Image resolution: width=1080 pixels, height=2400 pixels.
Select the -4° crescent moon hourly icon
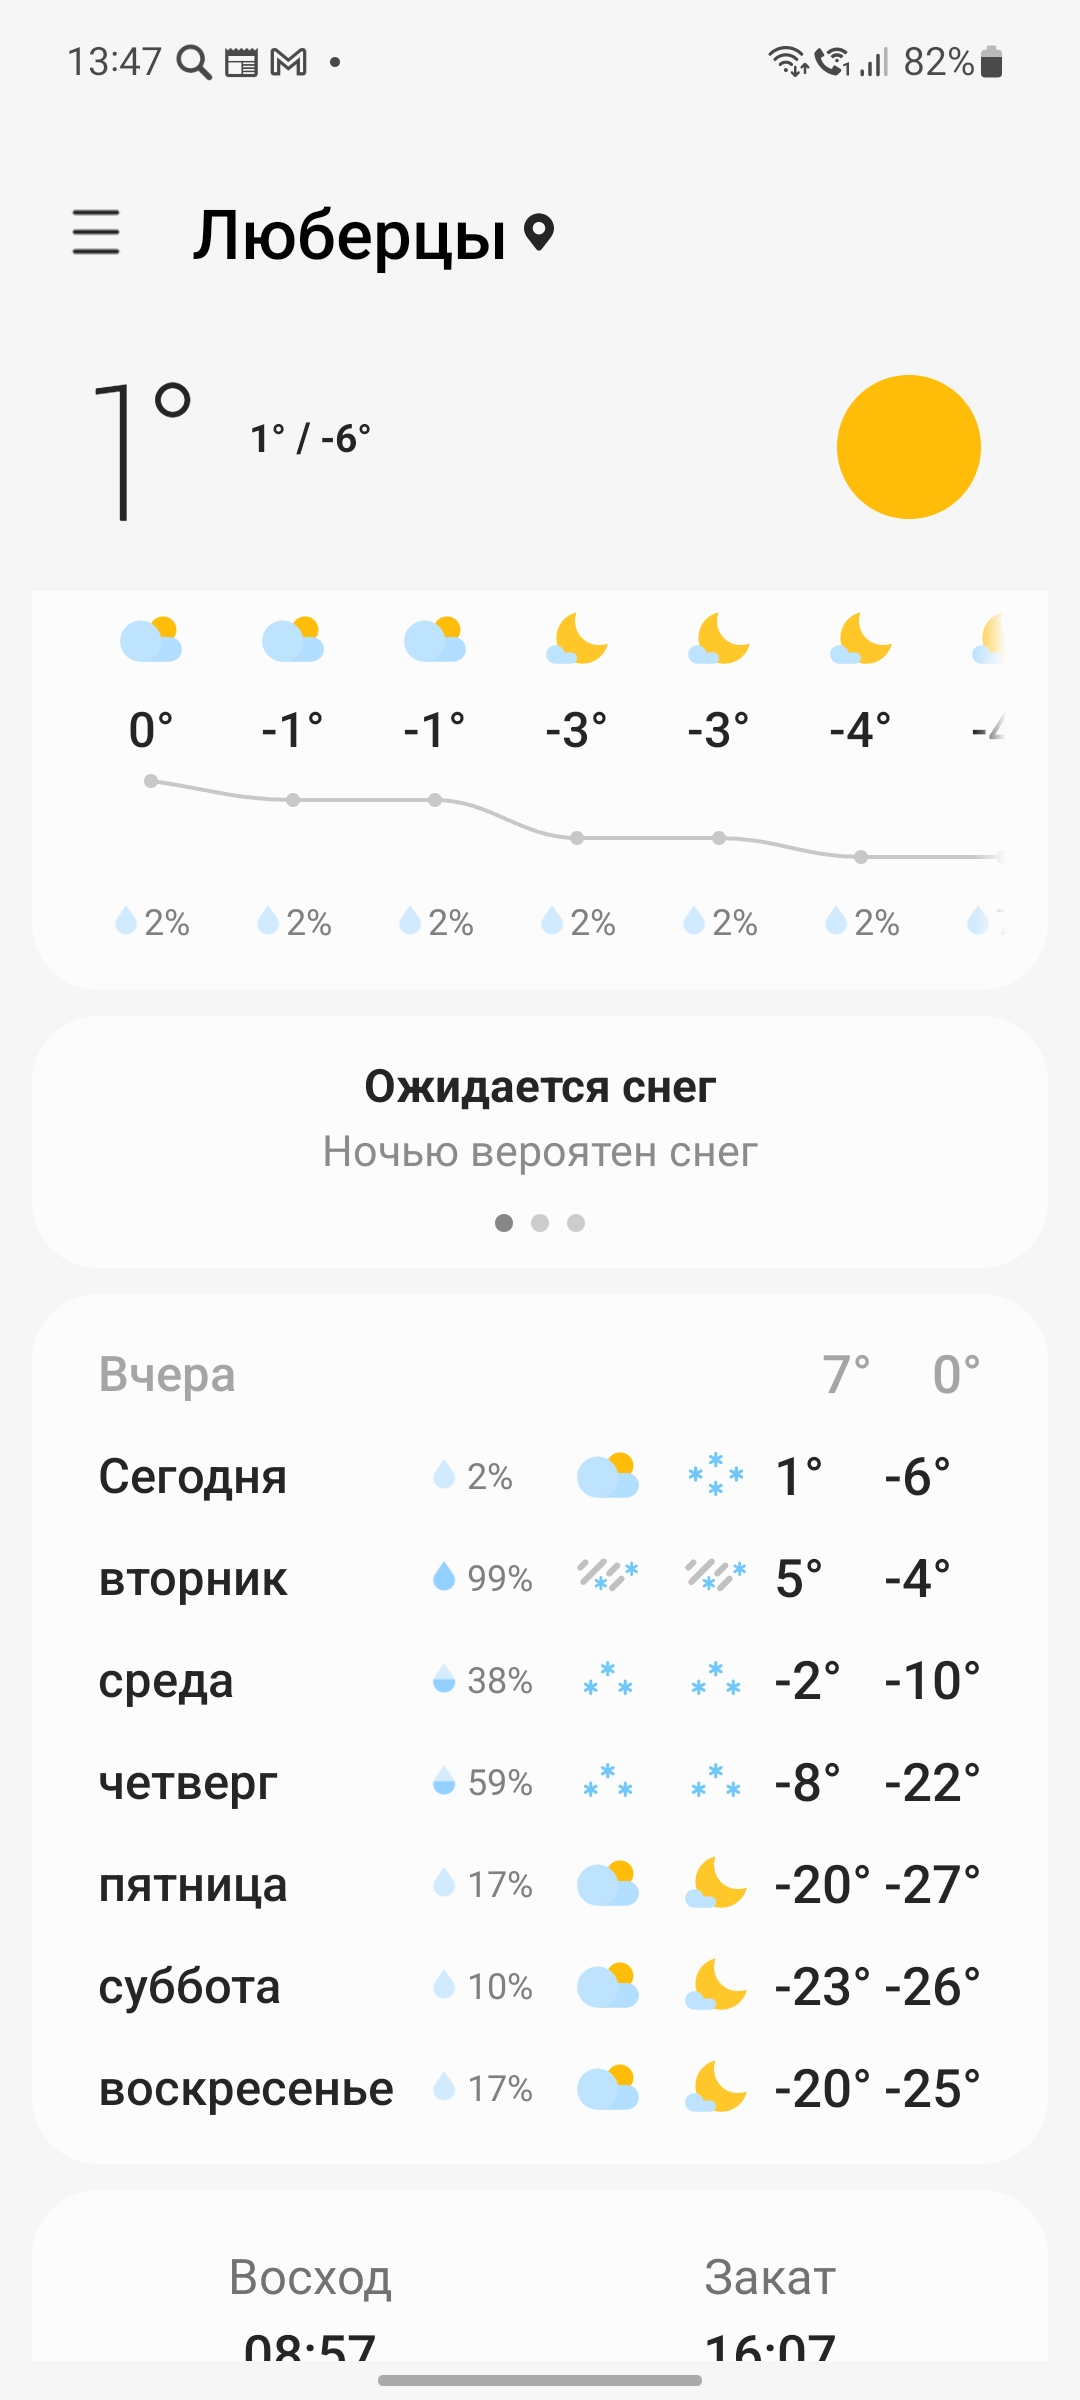point(860,640)
